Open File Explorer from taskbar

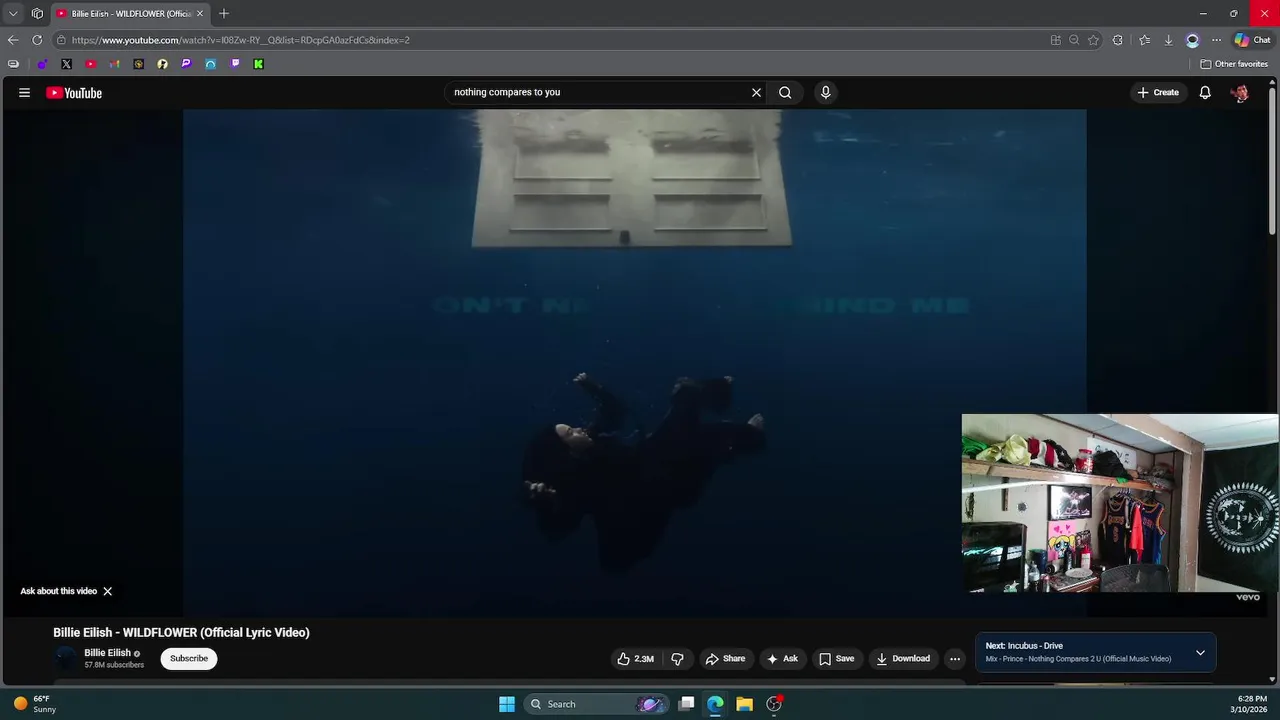(744, 704)
